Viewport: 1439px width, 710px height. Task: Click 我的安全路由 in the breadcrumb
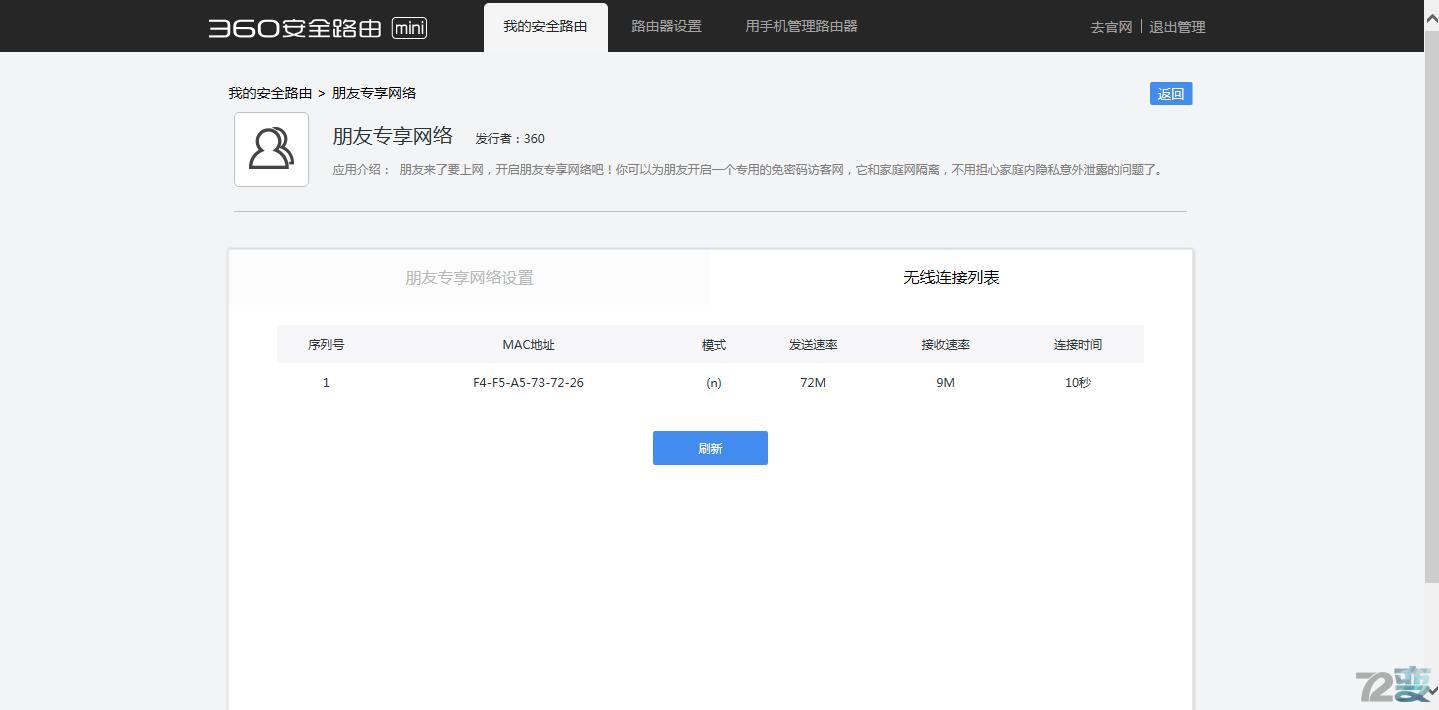coord(269,93)
